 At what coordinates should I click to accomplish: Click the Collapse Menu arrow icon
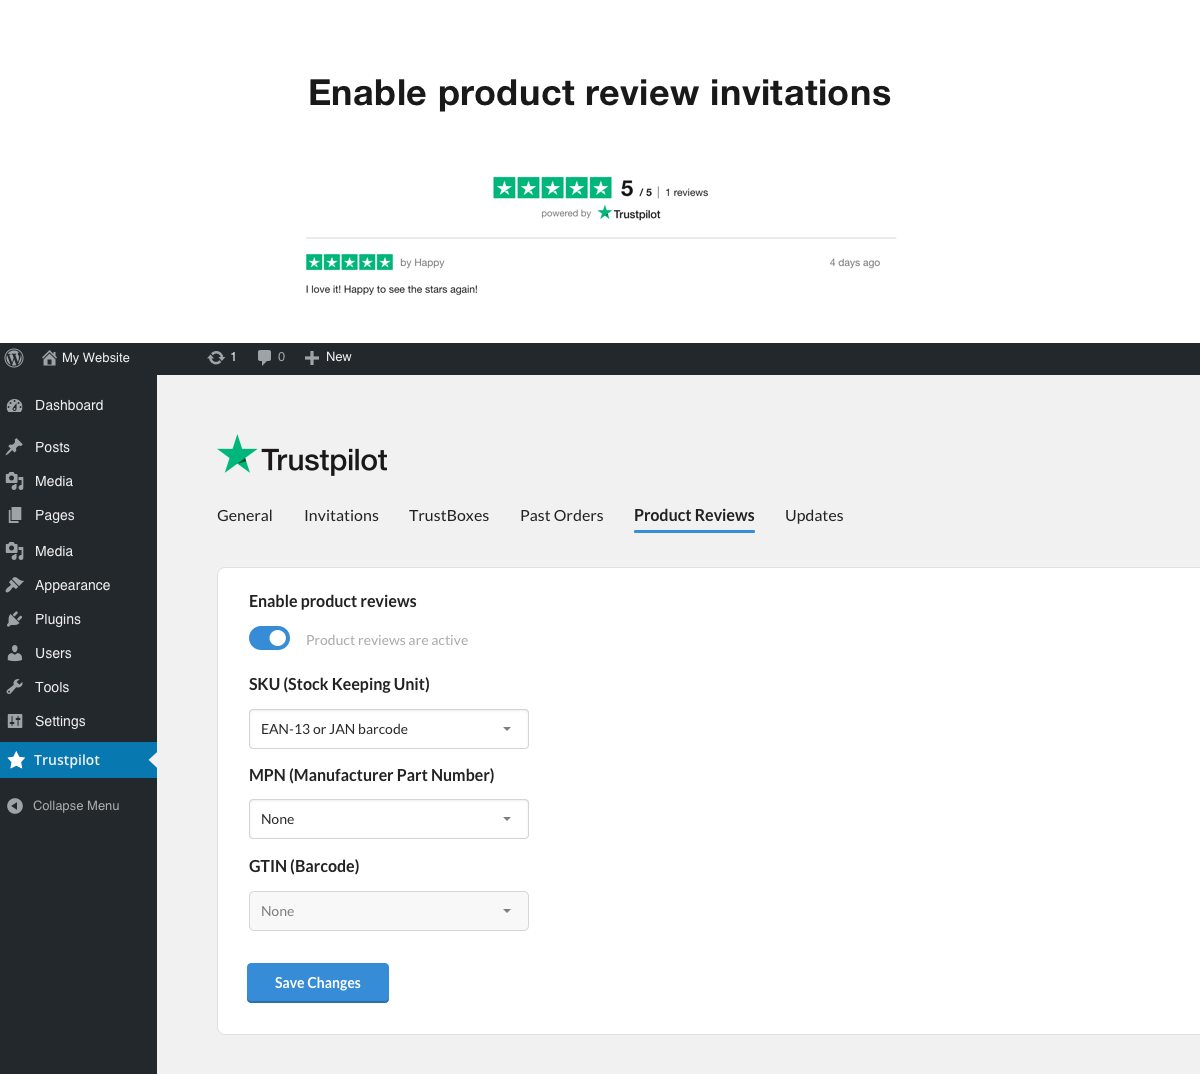pos(15,806)
